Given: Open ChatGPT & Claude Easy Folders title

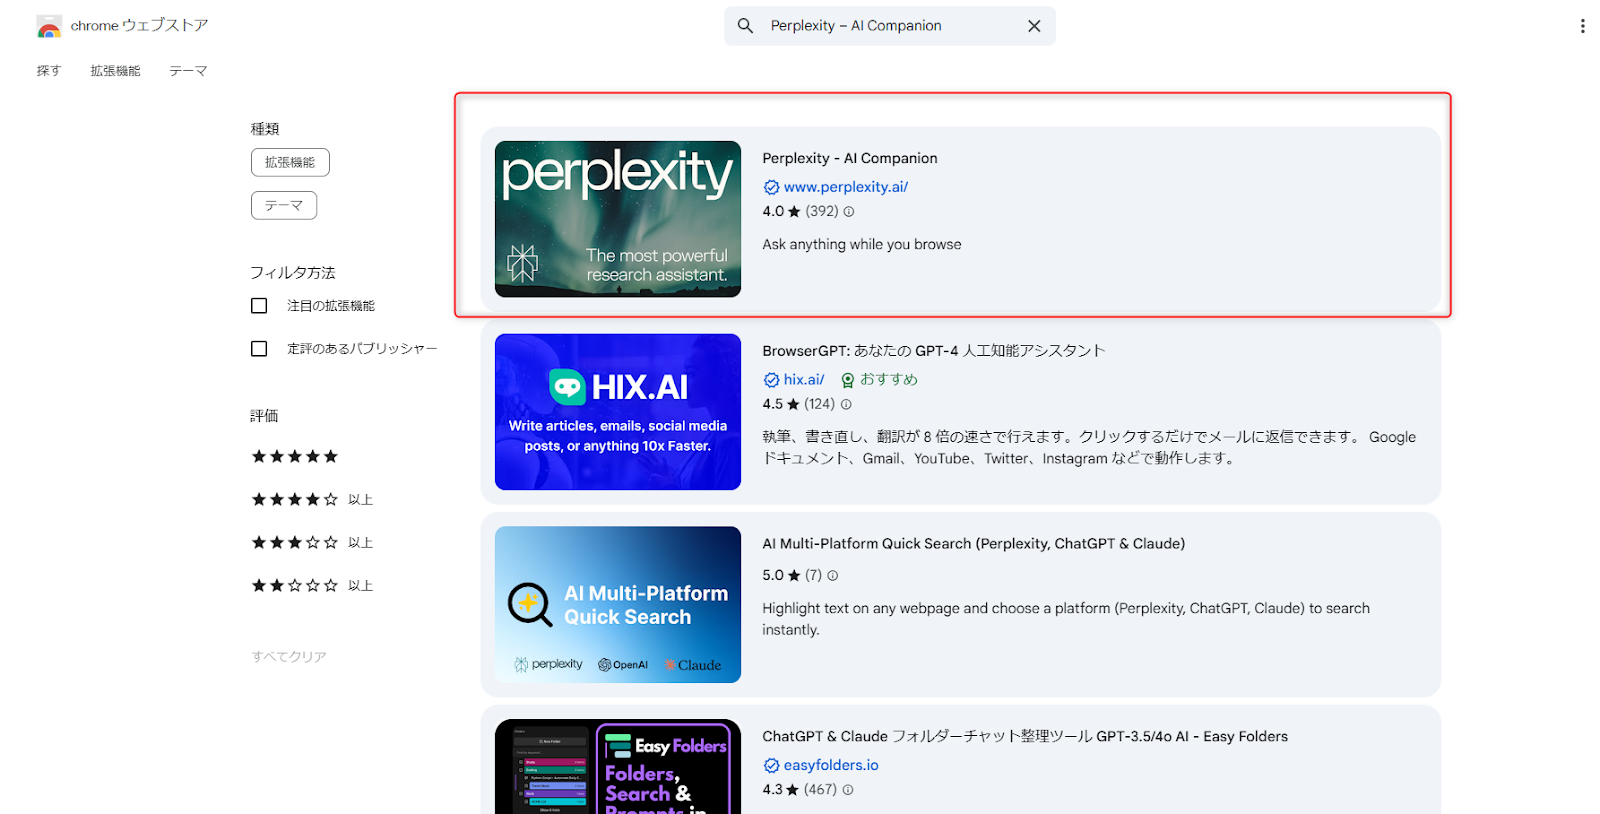Looking at the screenshot, I should tap(1025, 737).
